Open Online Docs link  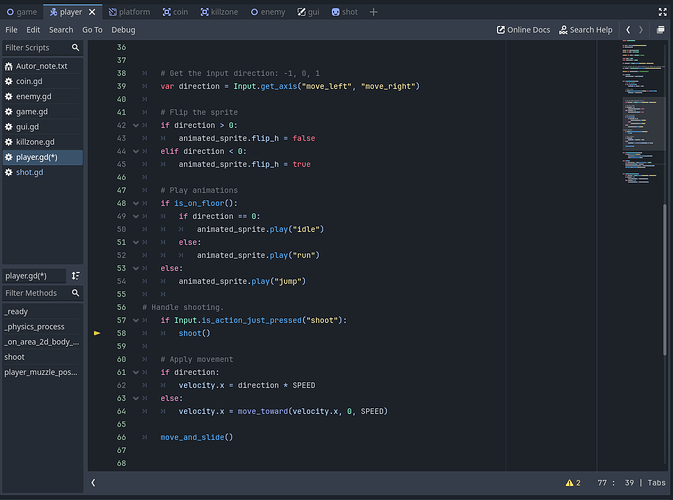tap(523, 30)
